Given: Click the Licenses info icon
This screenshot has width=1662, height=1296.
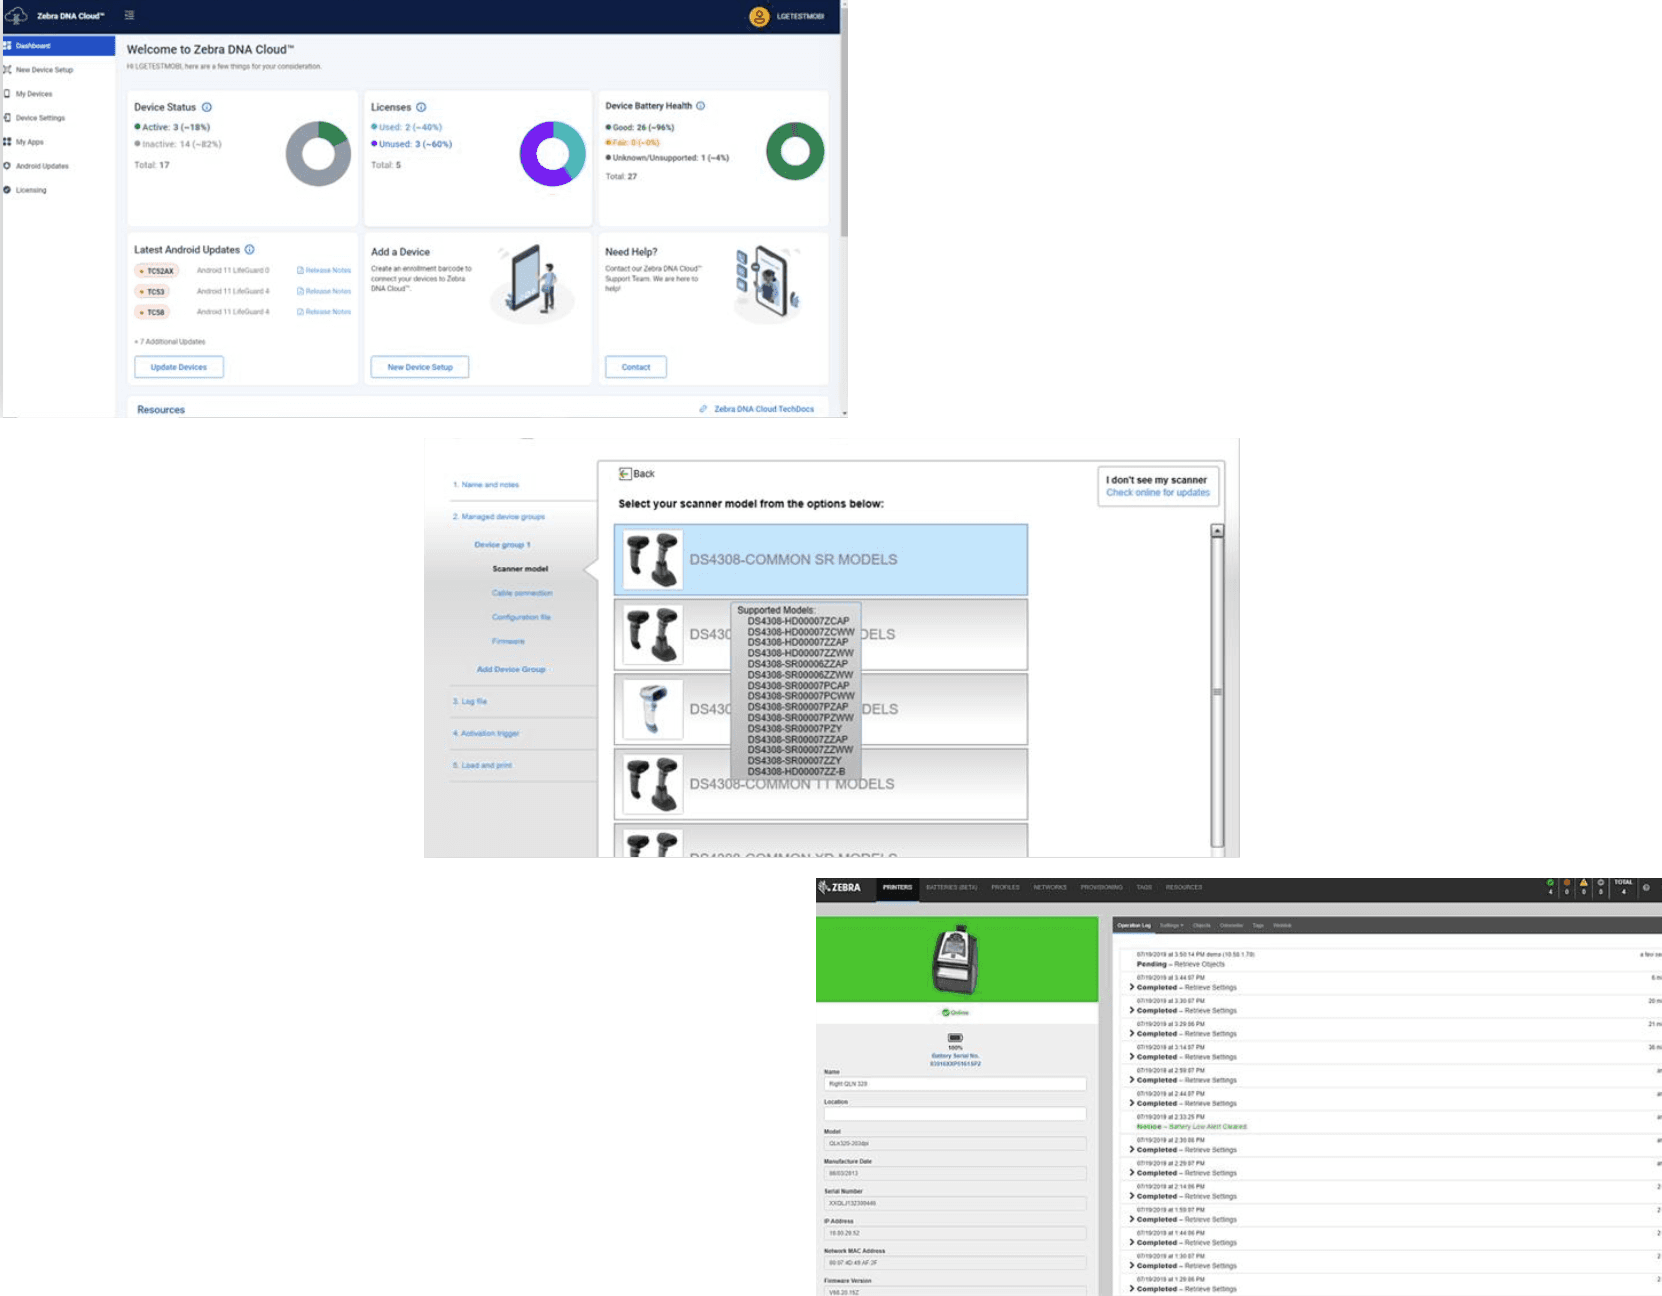Looking at the screenshot, I should [x=421, y=107].
